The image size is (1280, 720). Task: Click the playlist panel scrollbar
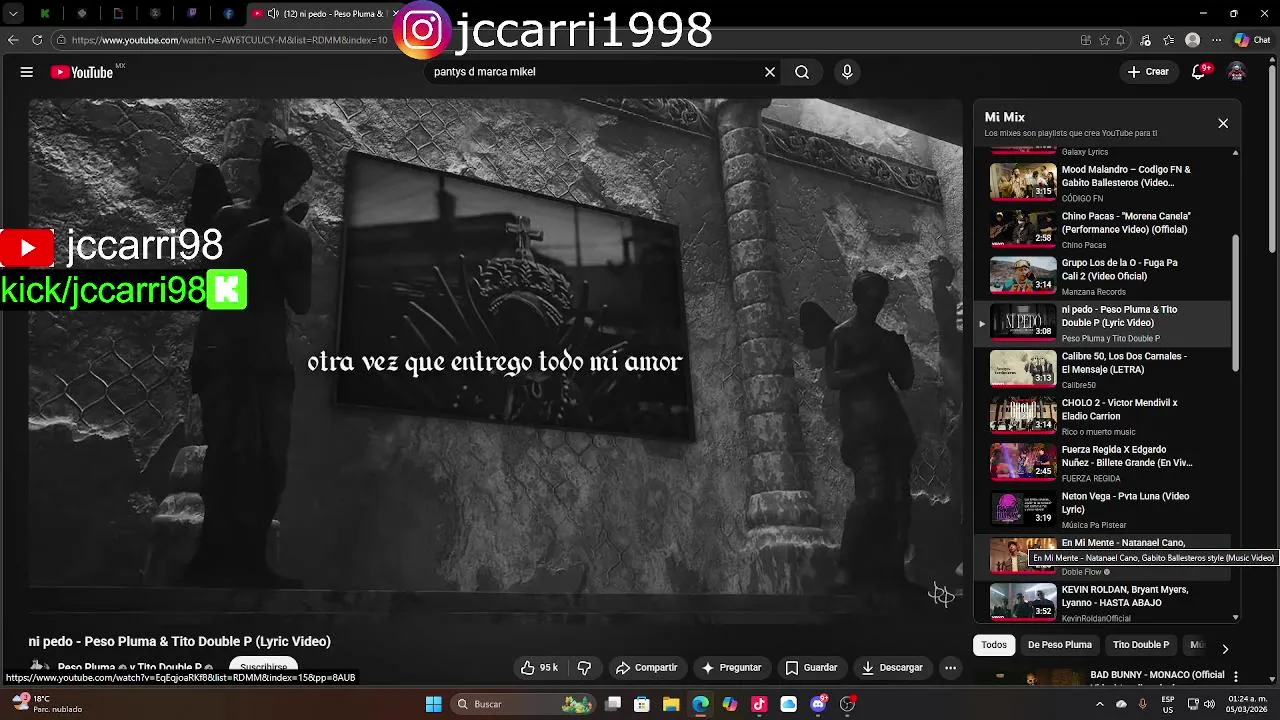(1236, 303)
